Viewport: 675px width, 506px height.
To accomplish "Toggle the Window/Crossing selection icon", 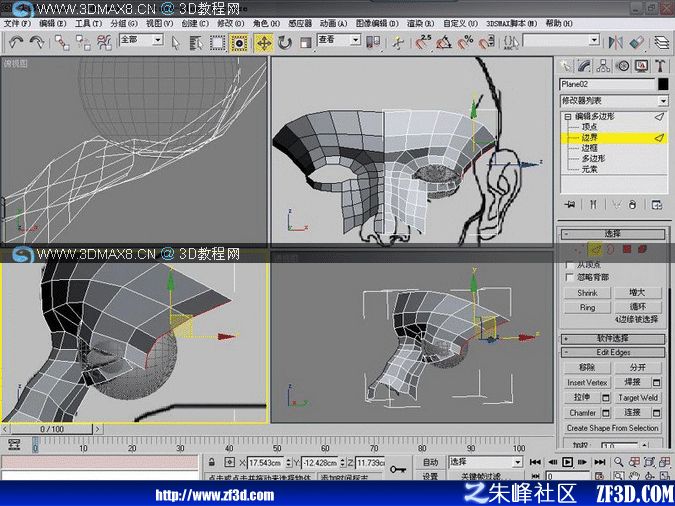I will click(239, 43).
